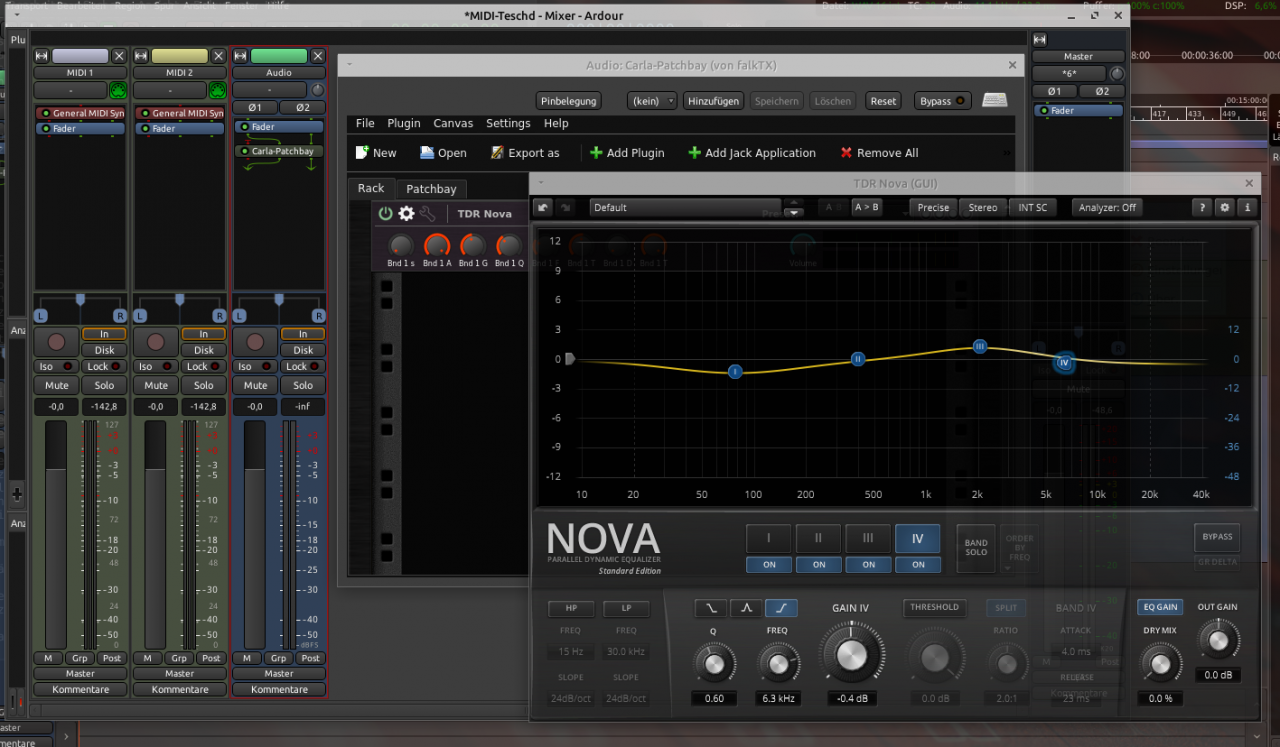Toggle Solo on the Audio strip
Image resolution: width=1280 pixels, height=747 pixels.
(x=303, y=385)
